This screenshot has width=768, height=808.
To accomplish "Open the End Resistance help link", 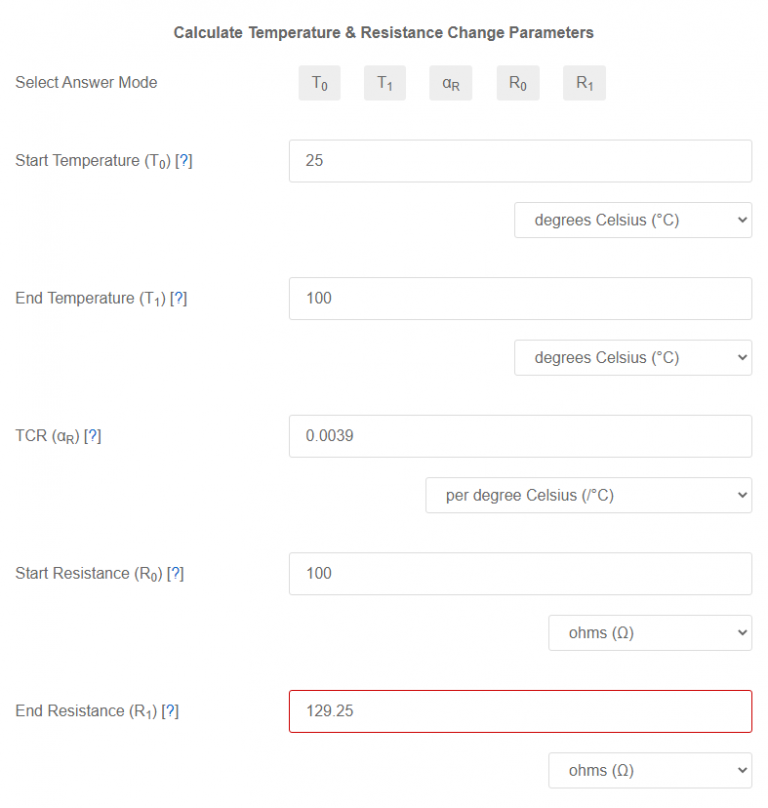I will (169, 711).
